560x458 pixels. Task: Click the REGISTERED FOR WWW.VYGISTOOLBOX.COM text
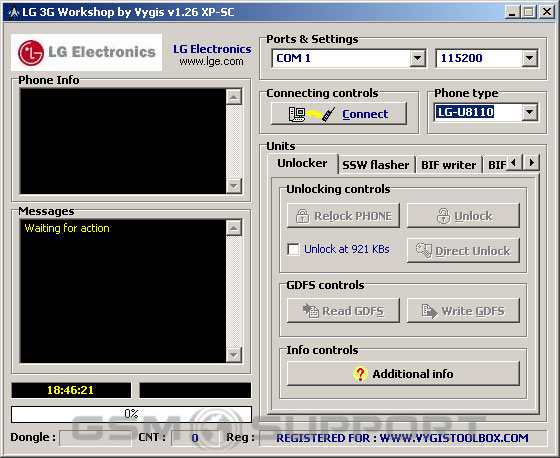click(402, 438)
